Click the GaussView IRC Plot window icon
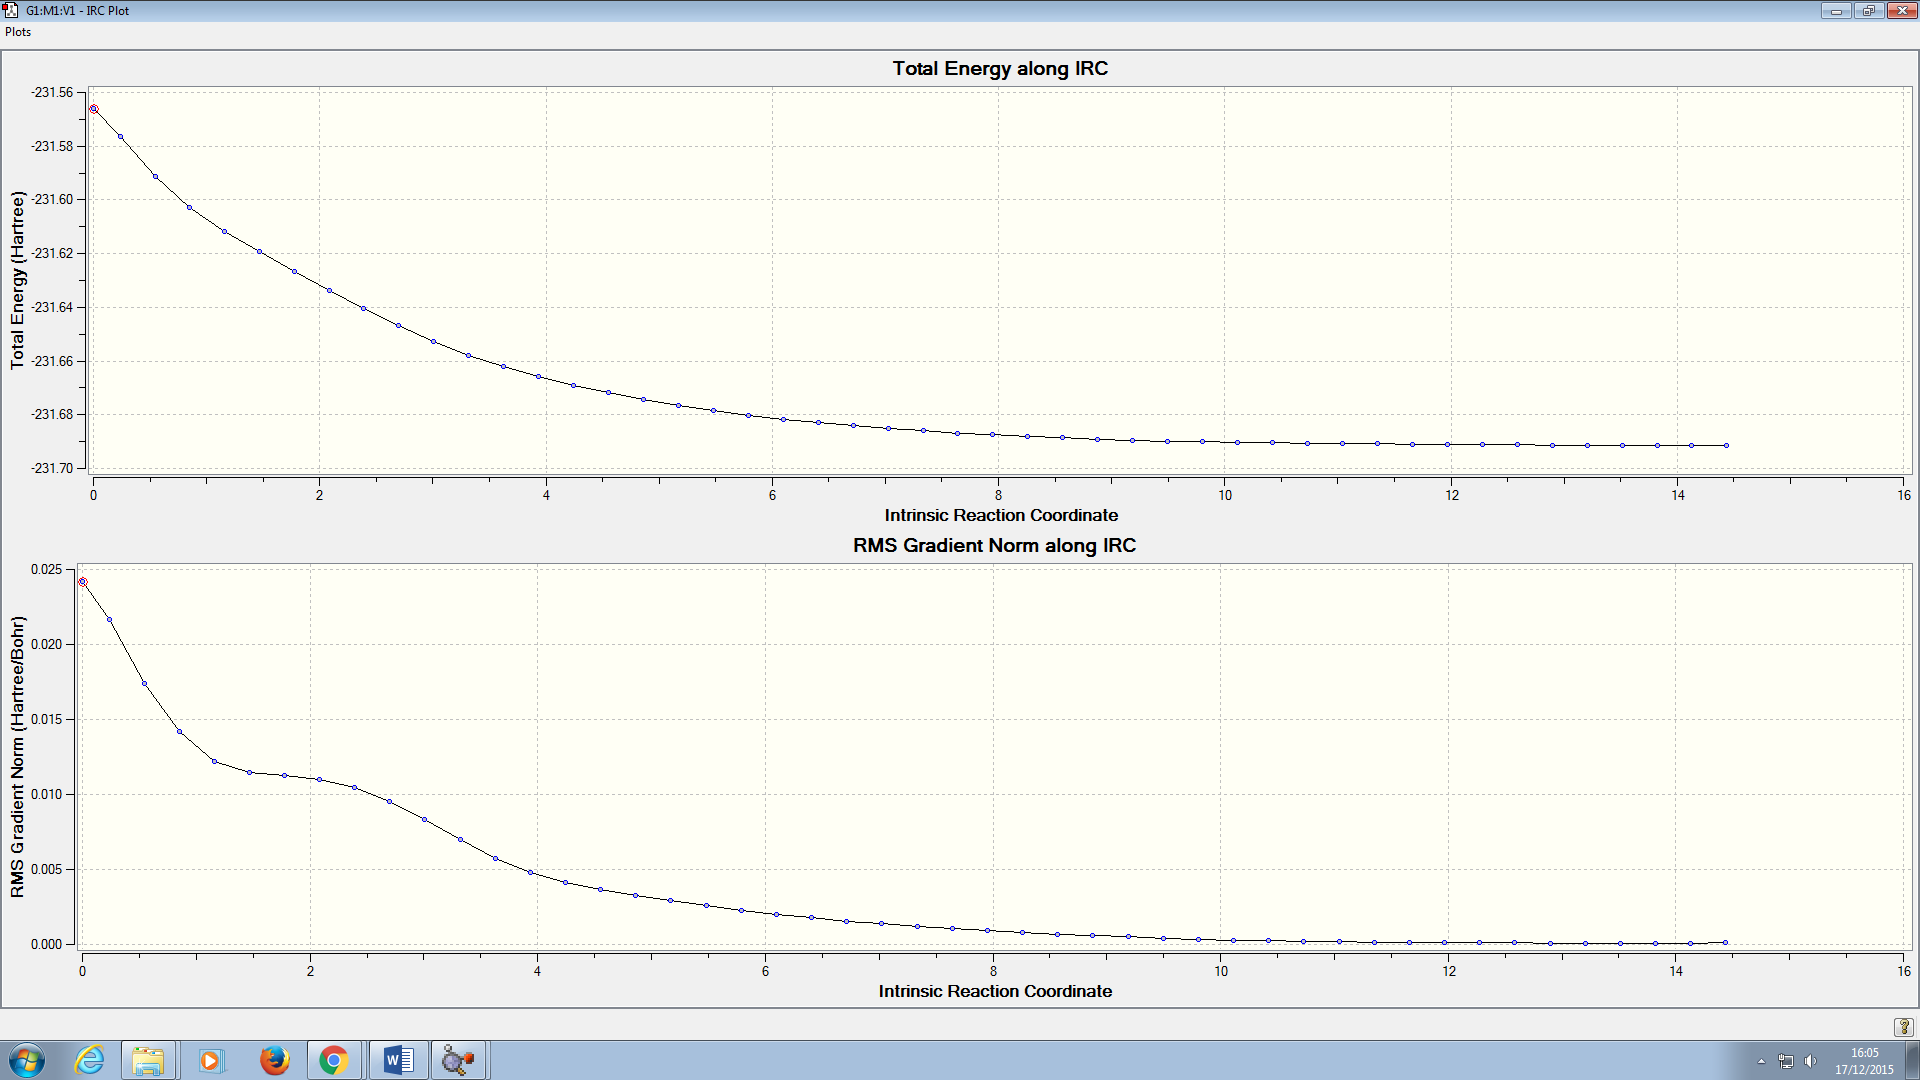 pyautogui.click(x=11, y=10)
